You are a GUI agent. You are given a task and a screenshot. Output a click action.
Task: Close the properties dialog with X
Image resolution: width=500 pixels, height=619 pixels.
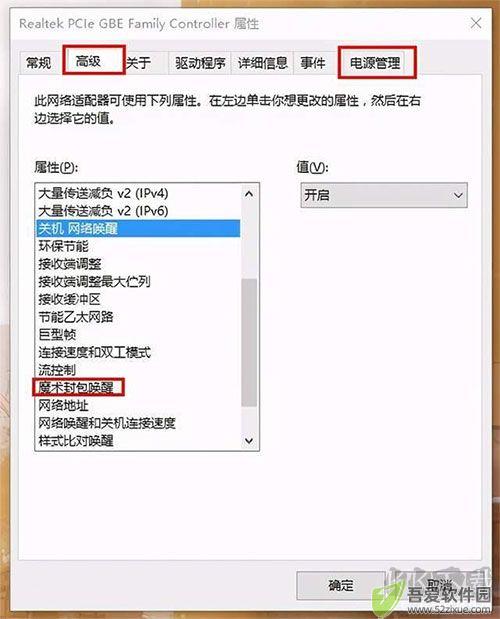(476, 23)
